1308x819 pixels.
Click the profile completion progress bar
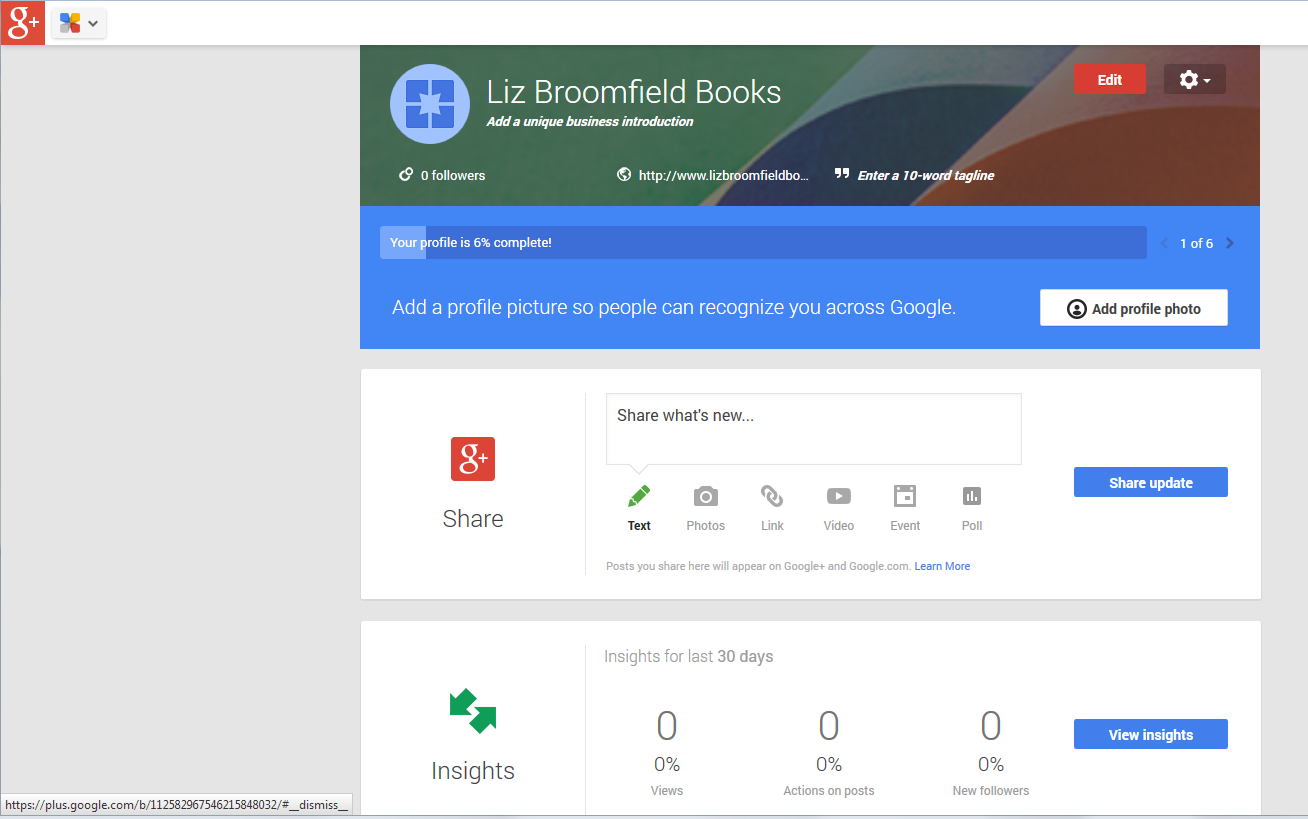(762, 243)
